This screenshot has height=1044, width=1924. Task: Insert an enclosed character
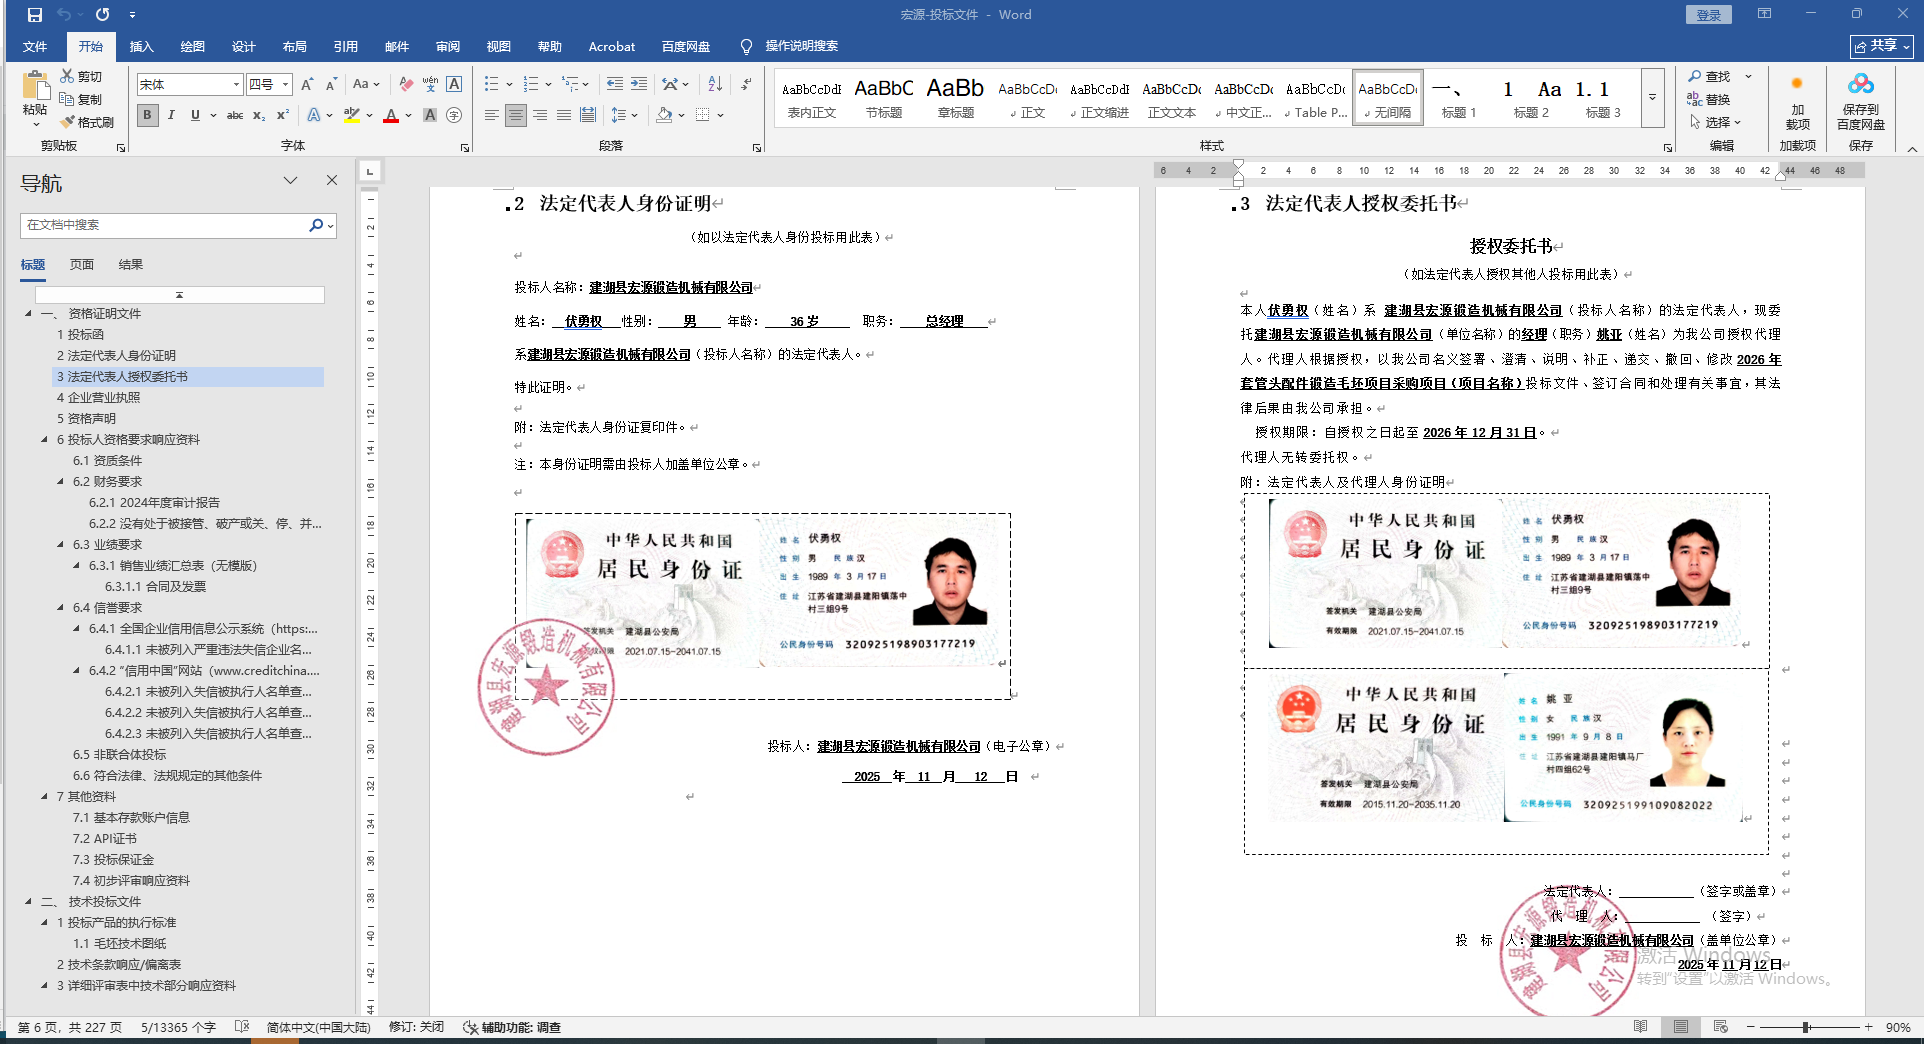click(454, 115)
